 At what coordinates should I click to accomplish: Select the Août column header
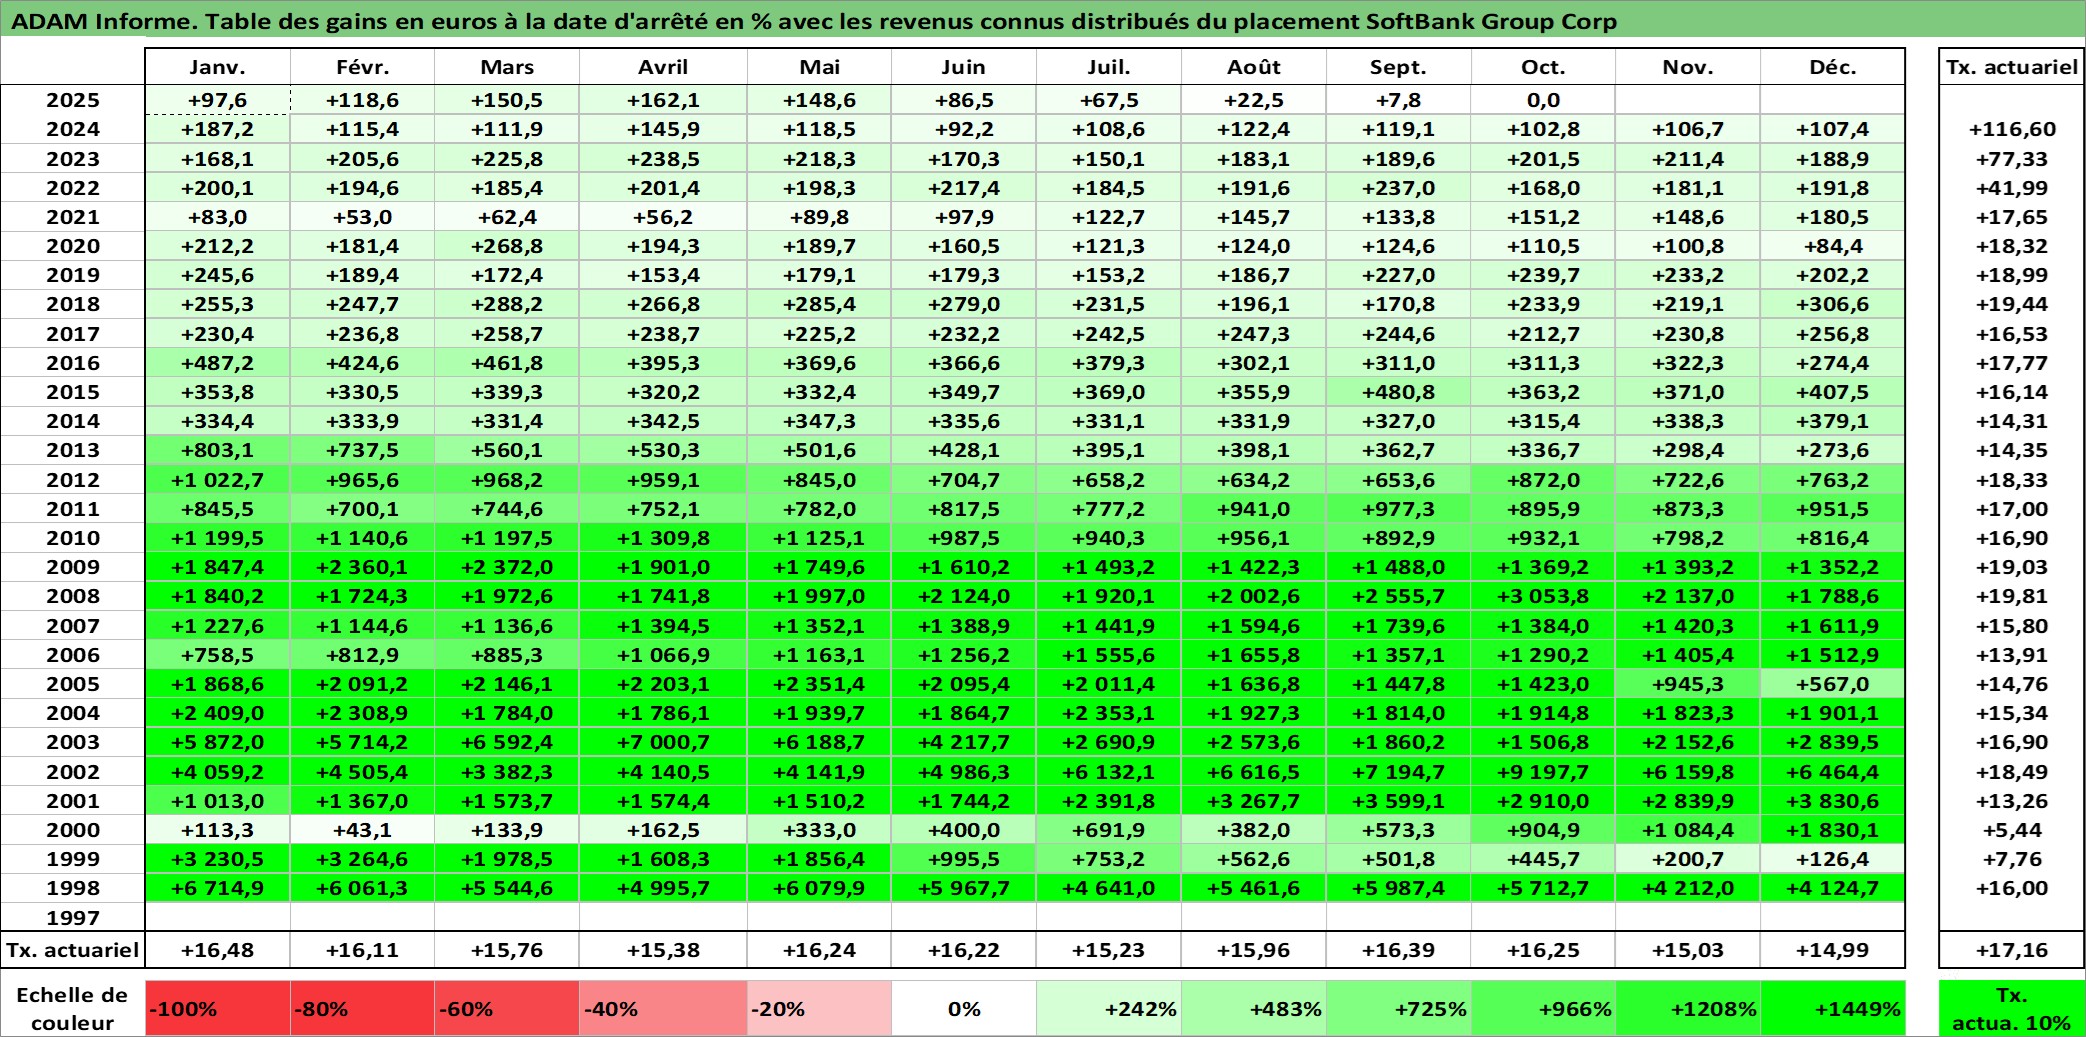[x=1253, y=67]
